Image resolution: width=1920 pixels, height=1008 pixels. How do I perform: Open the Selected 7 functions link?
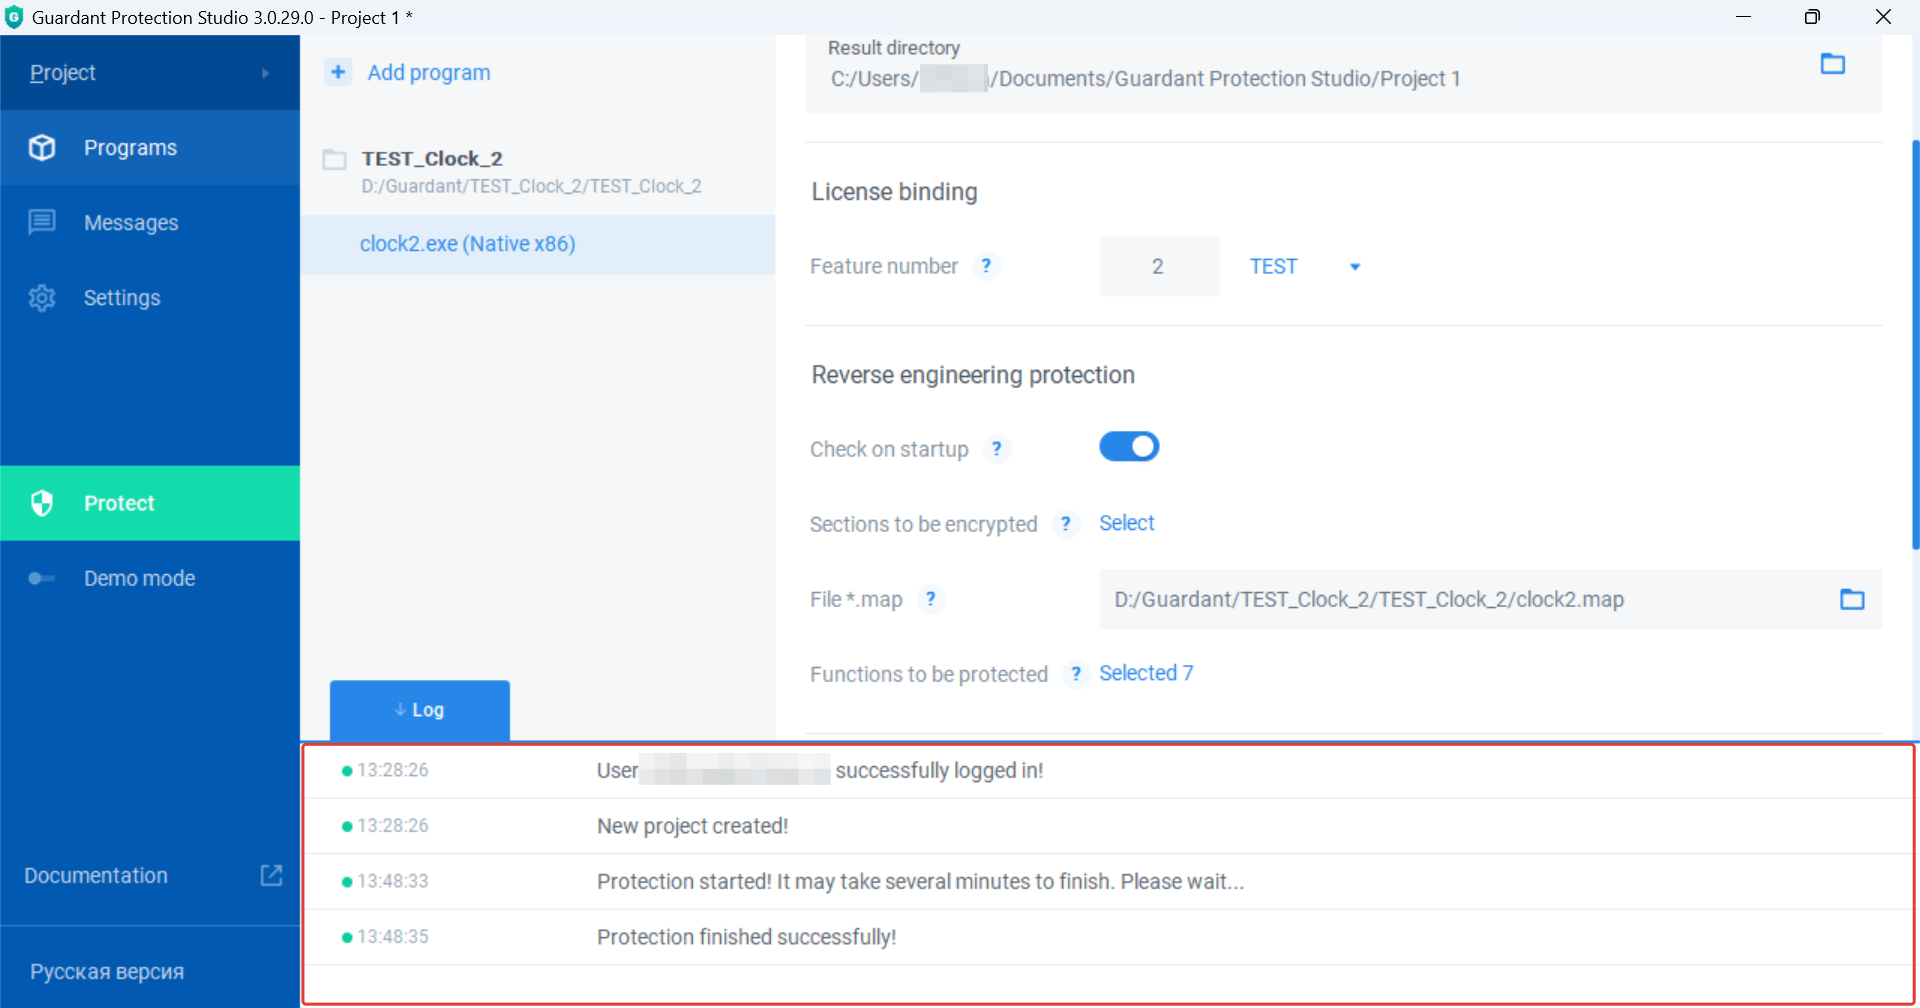[1145, 673]
